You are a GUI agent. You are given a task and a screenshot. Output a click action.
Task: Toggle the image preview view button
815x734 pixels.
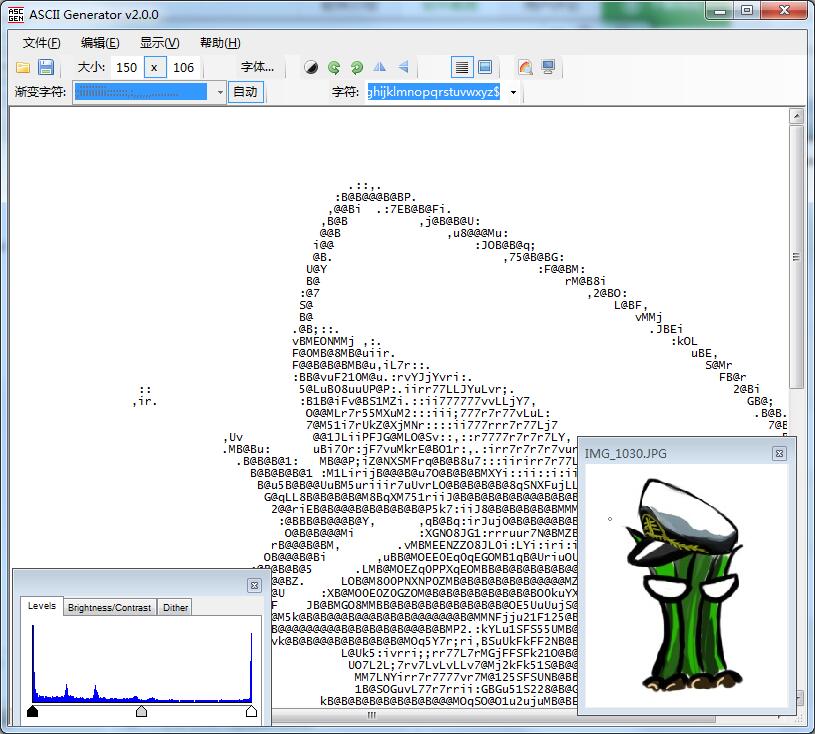tap(485, 68)
